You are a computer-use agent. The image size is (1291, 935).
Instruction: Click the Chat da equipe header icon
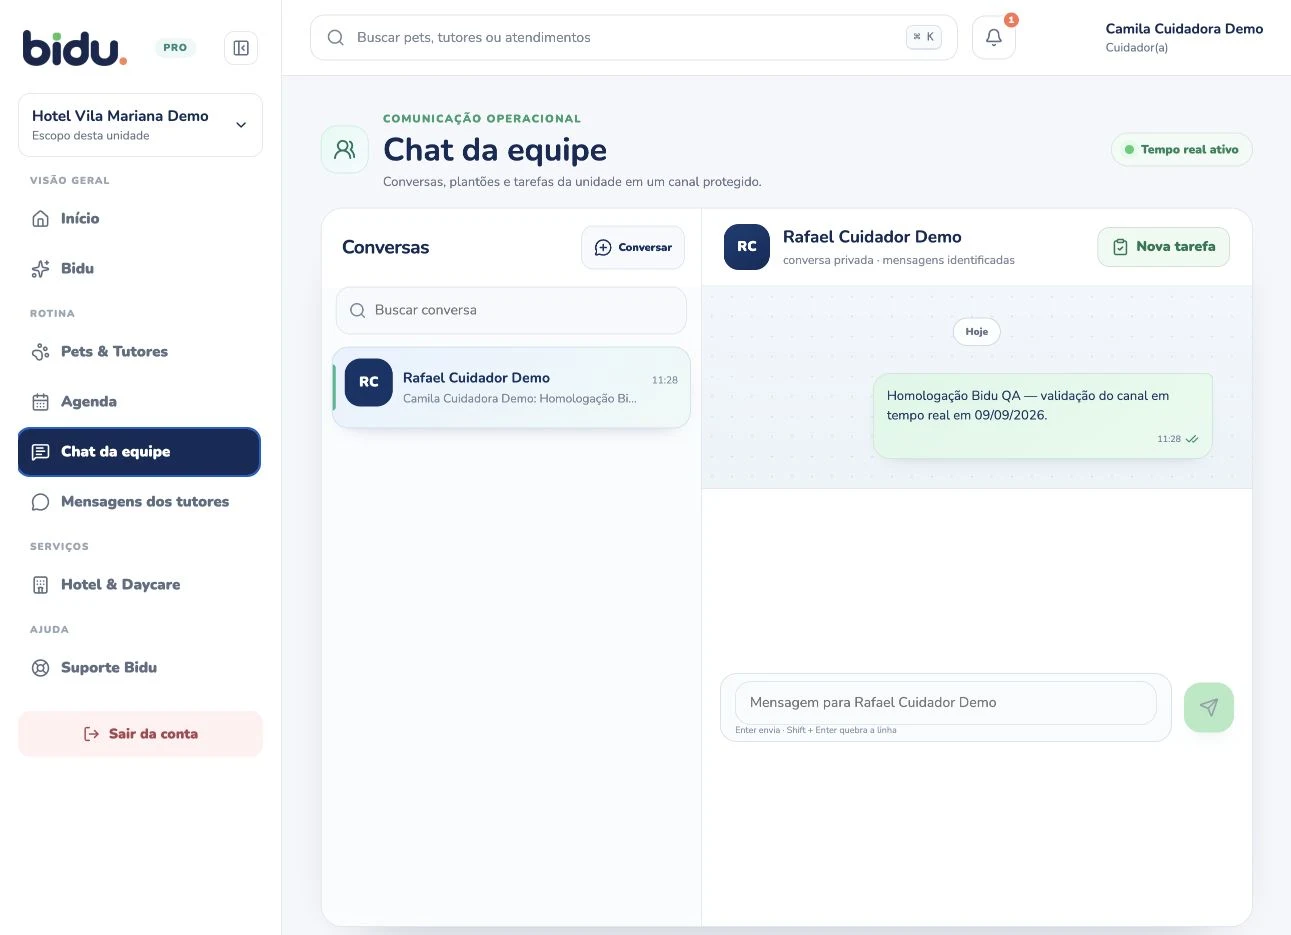[345, 150]
